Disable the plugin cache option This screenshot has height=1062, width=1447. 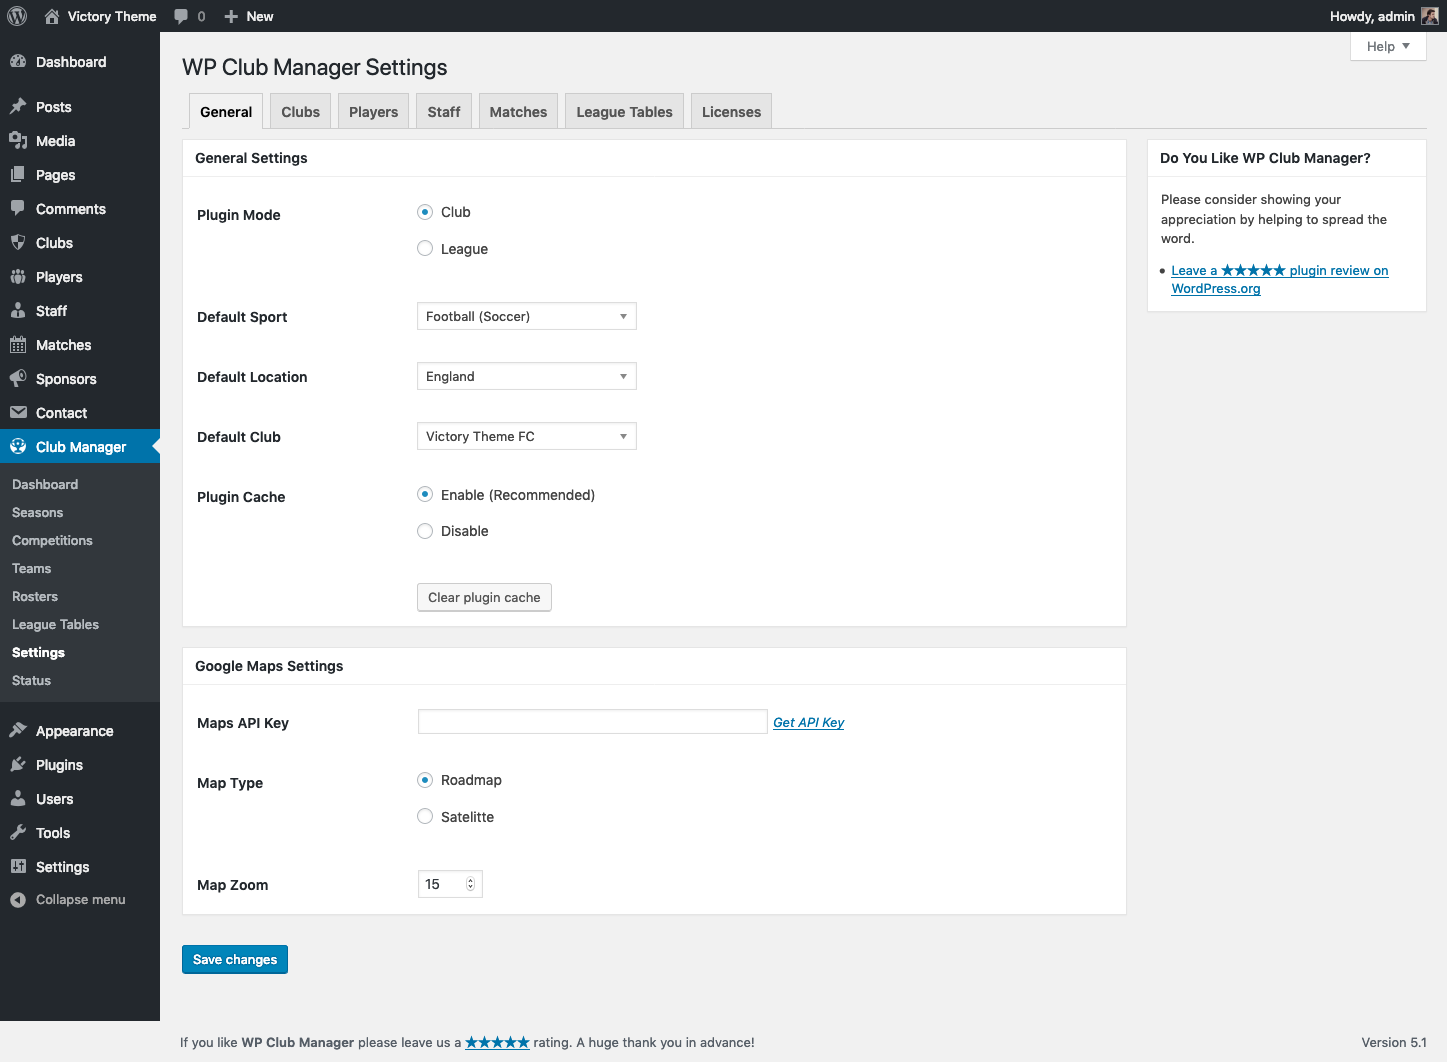coord(425,531)
